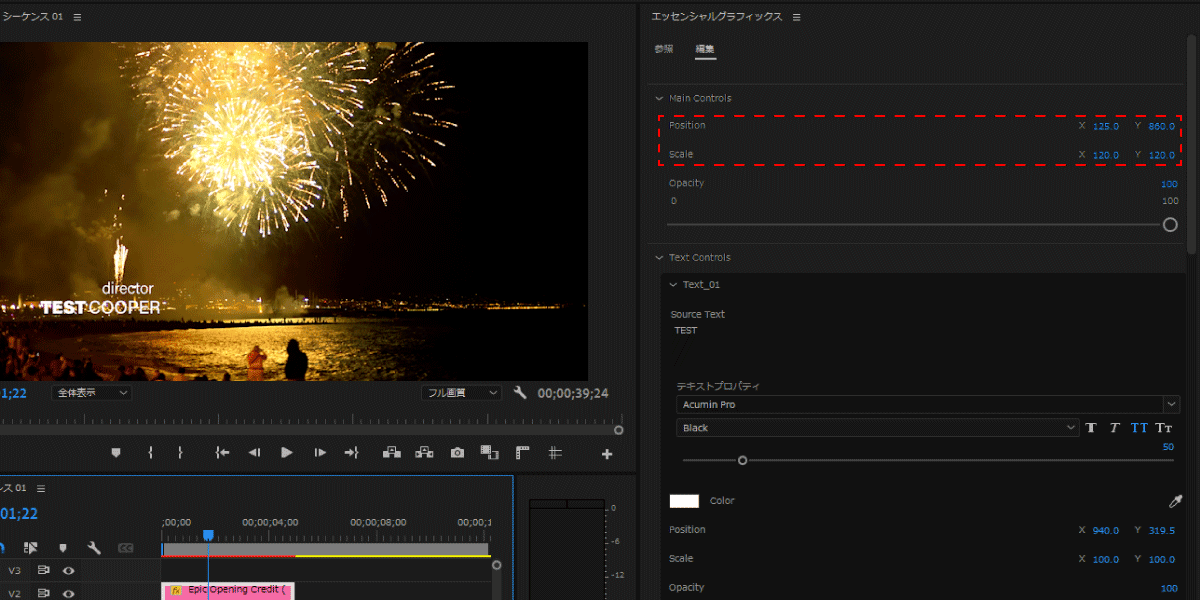Open the Acumin Pro font dropdown
The width and height of the screenshot is (1200, 600).
928,404
